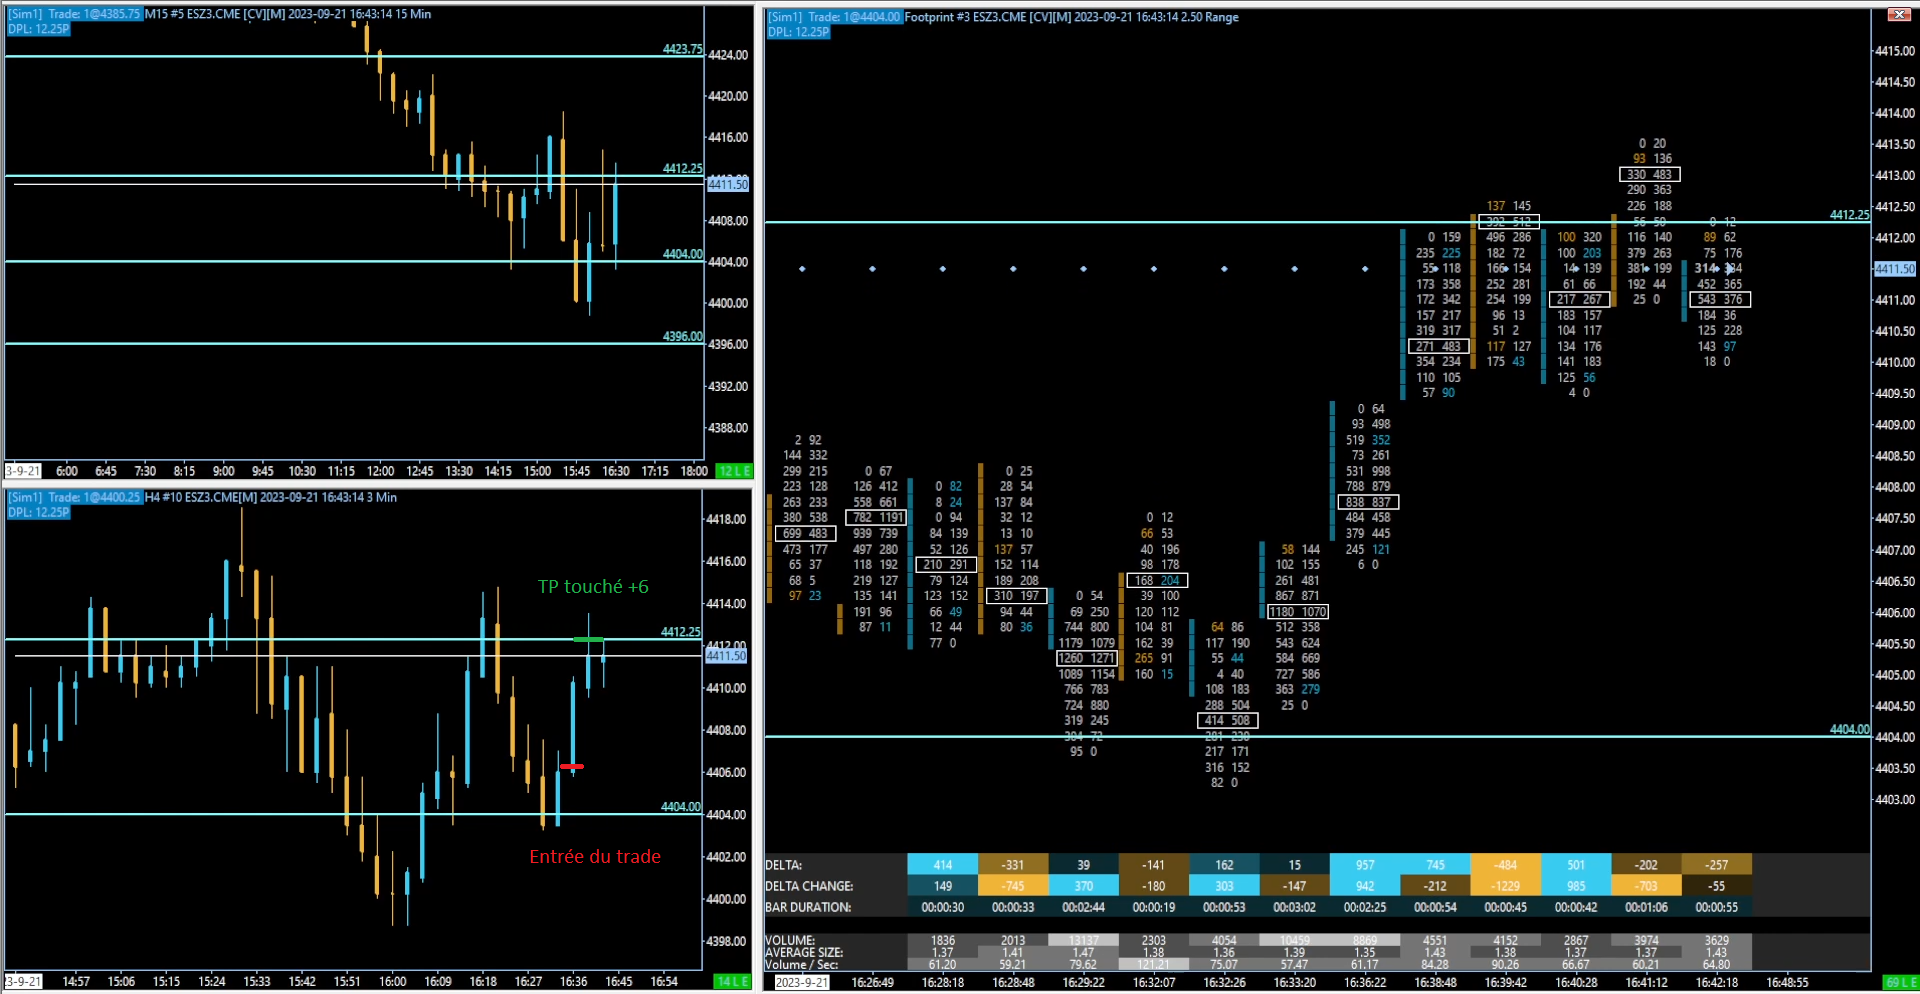
Task: Select the 'TP touché +6' annotation
Action: pyautogui.click(x=593, y=587)
